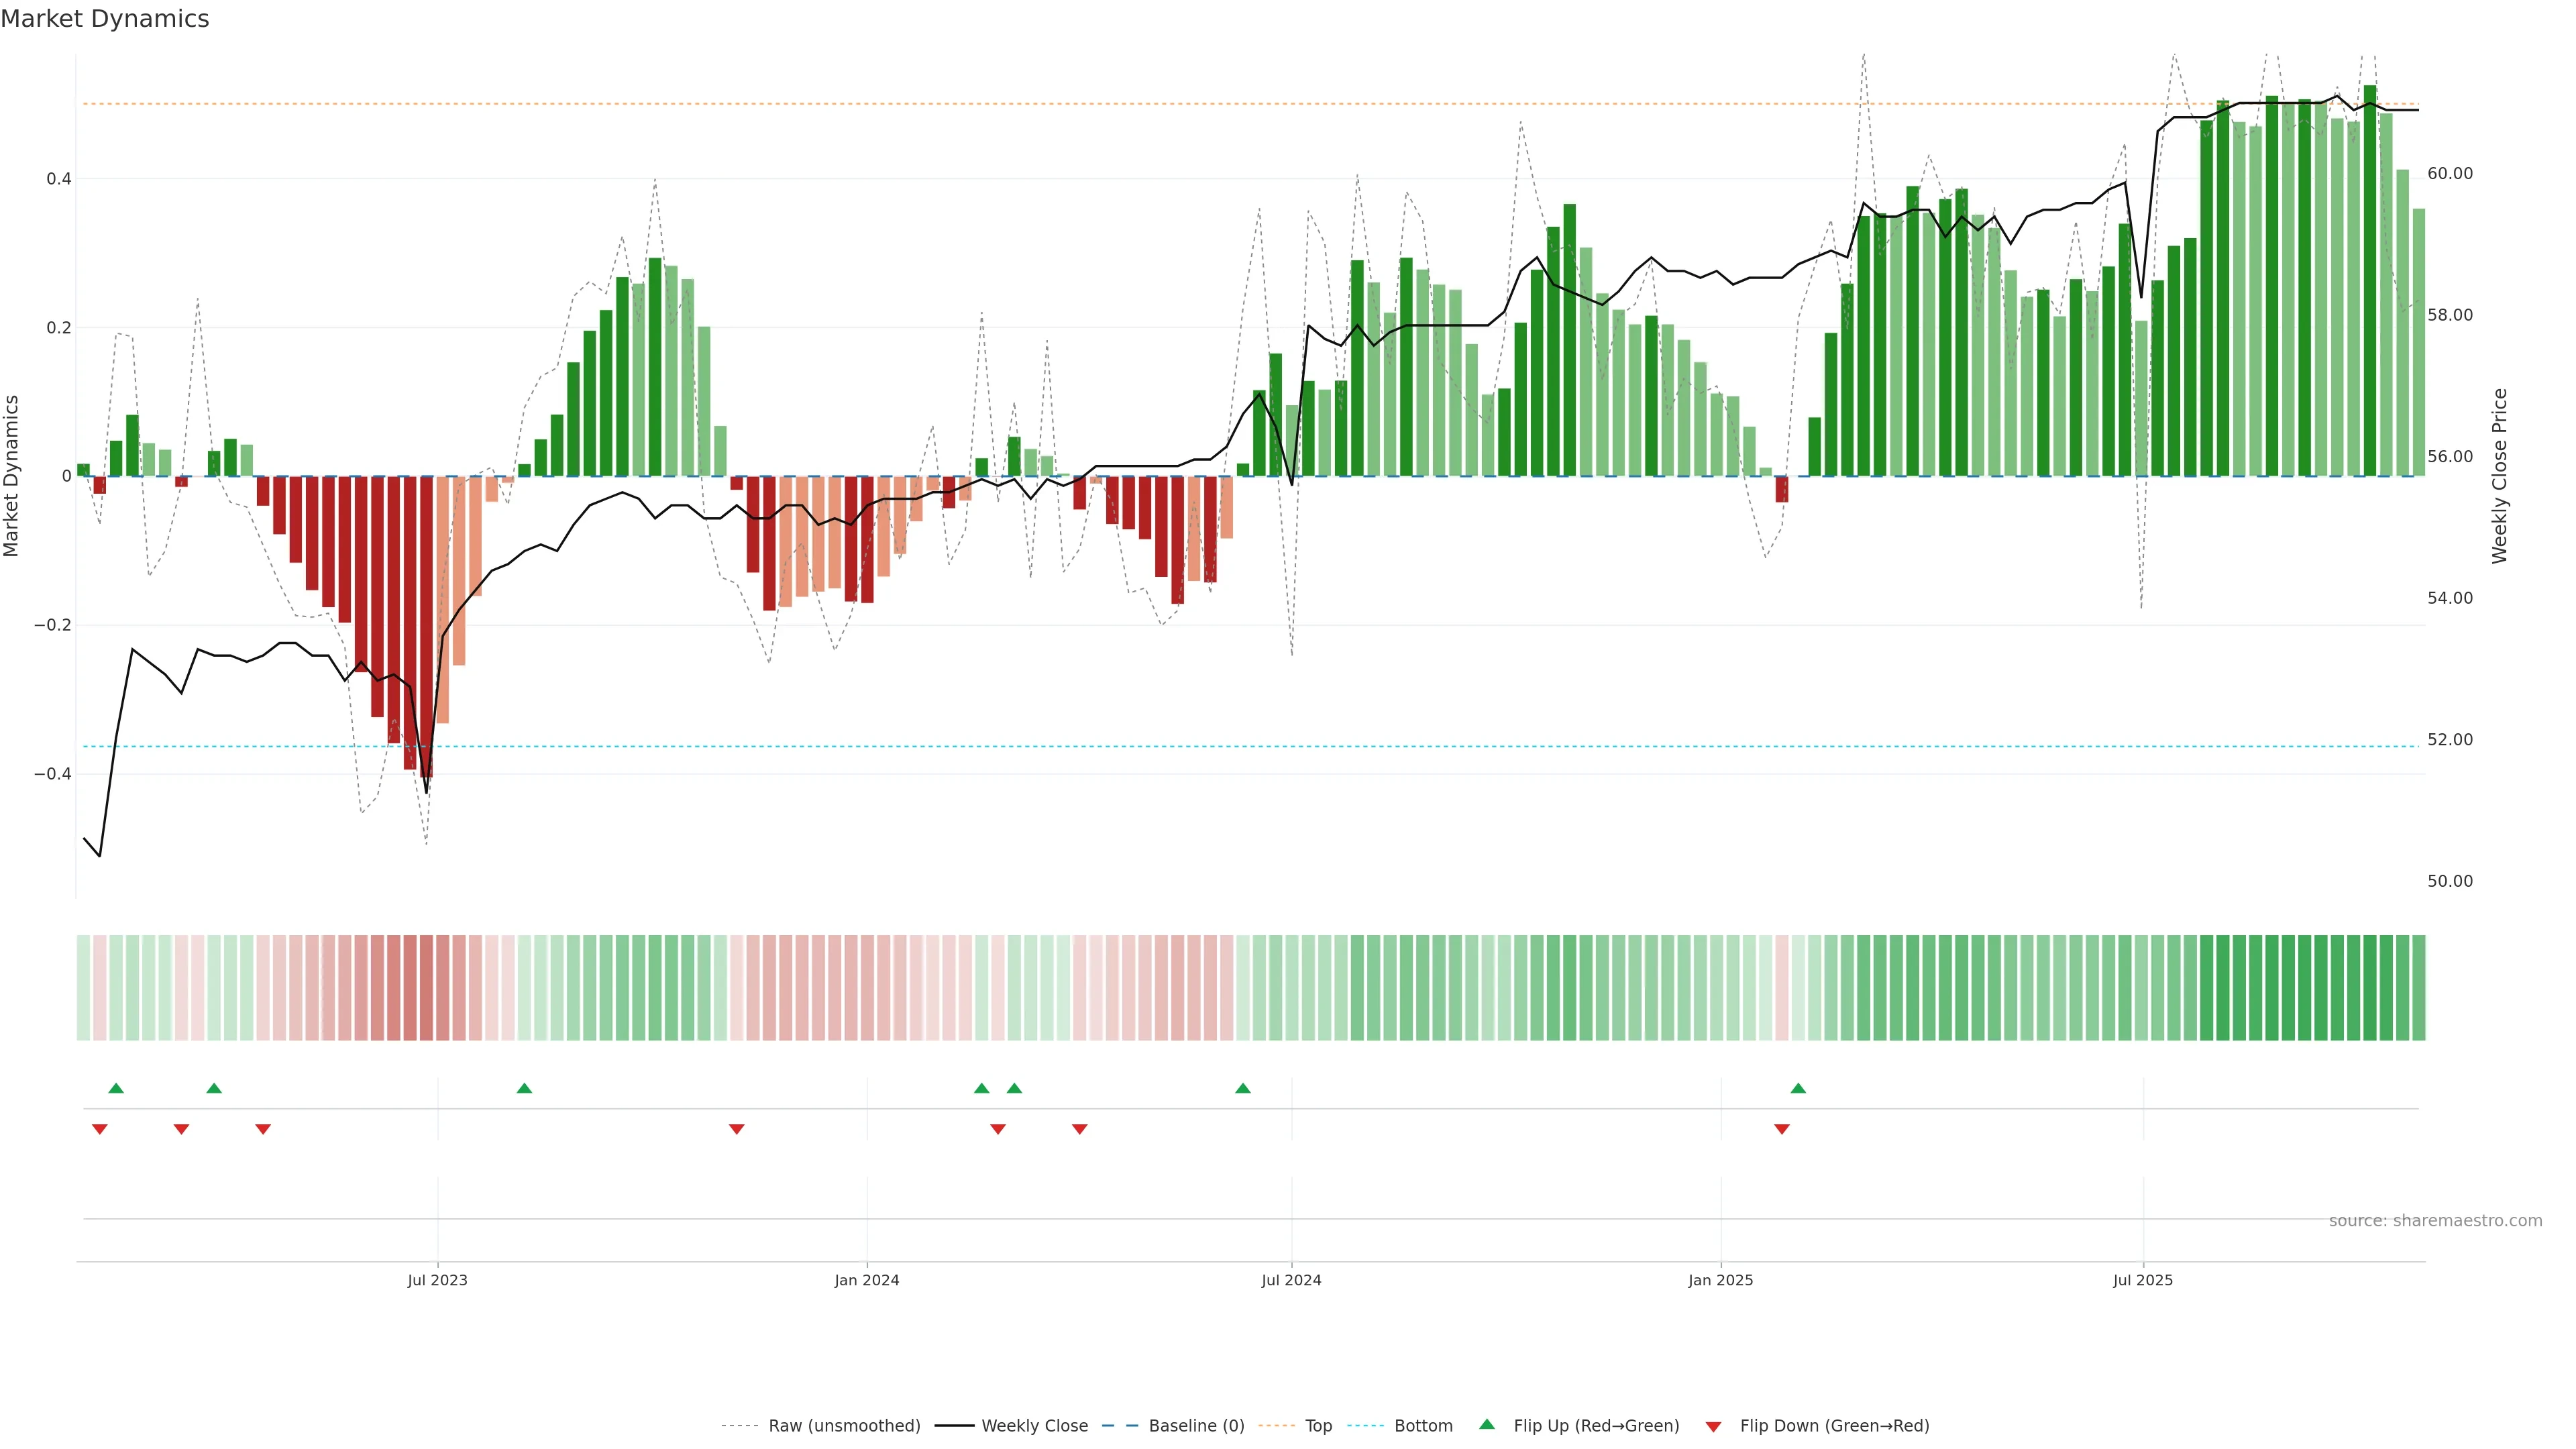Viewport: 2576px width, 1449px height.
Task: Click the Flip Up green triangle legend icon
Action: (x=1487, y=1424)
